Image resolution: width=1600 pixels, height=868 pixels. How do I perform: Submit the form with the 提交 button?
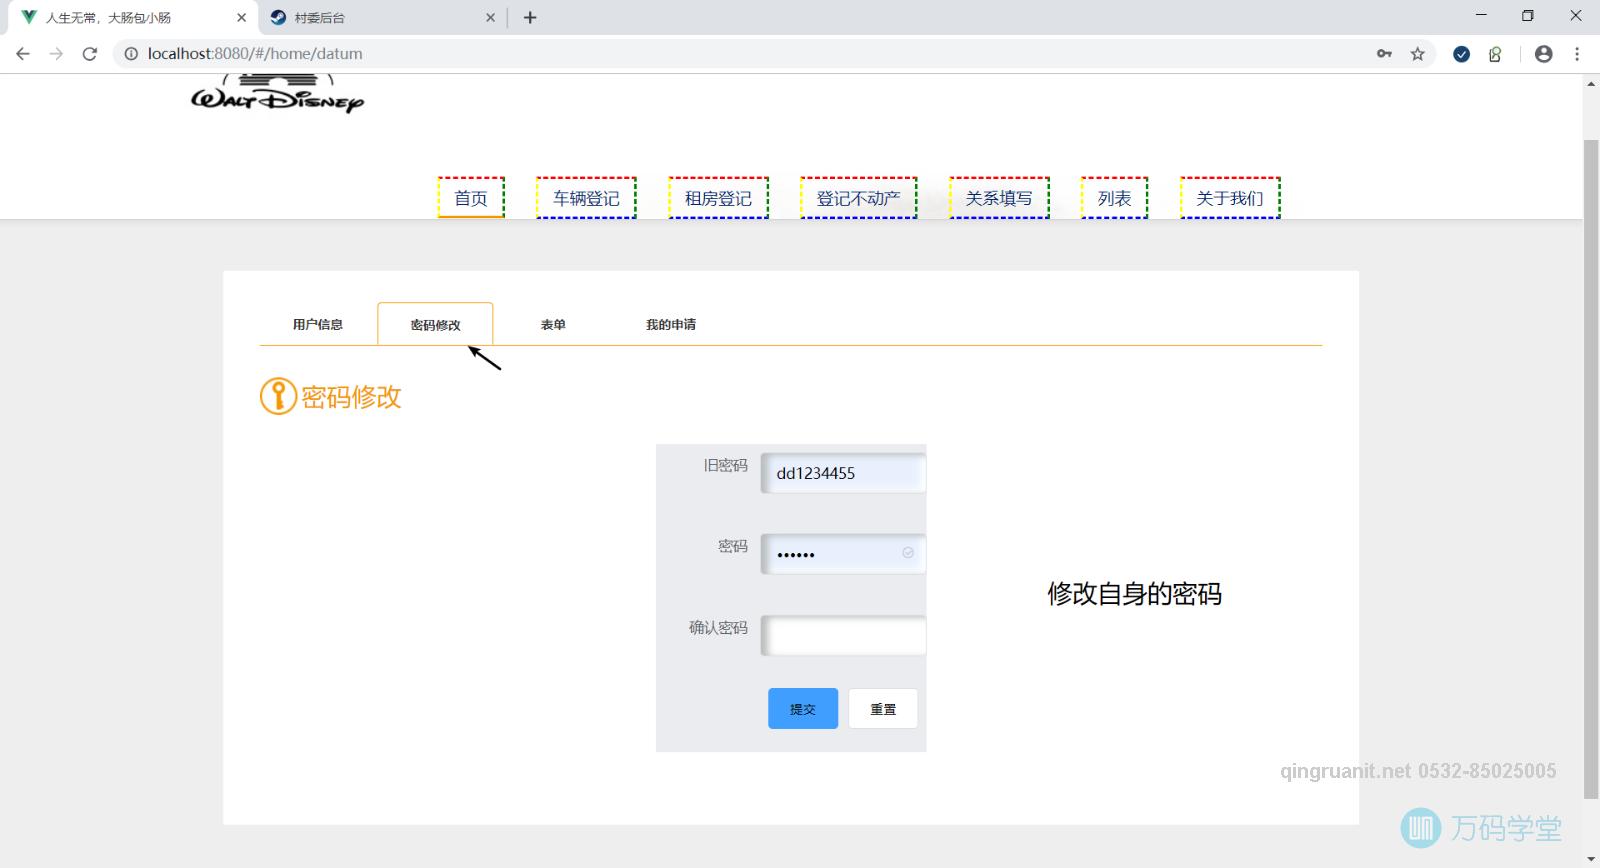[803, 708]
